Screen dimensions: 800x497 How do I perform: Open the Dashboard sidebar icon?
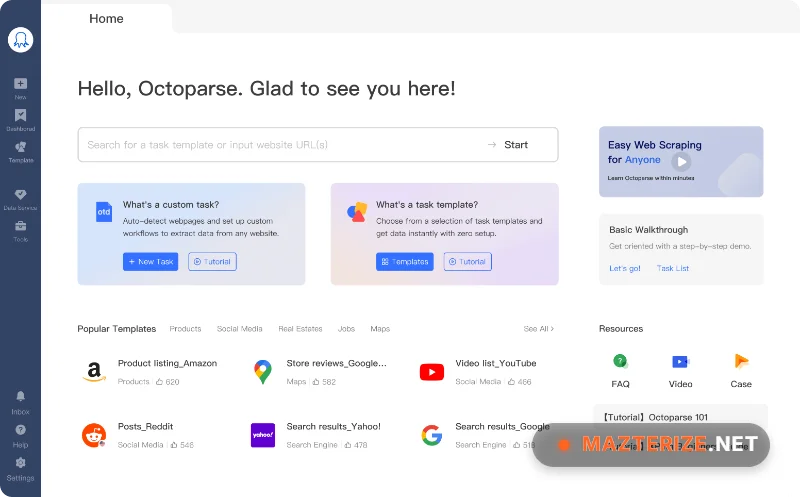point(20,115)
